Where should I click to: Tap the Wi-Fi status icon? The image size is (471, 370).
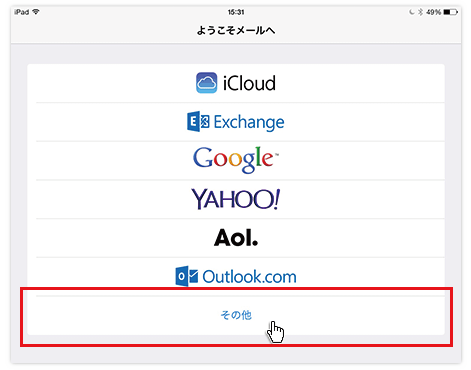pos(36,12)
